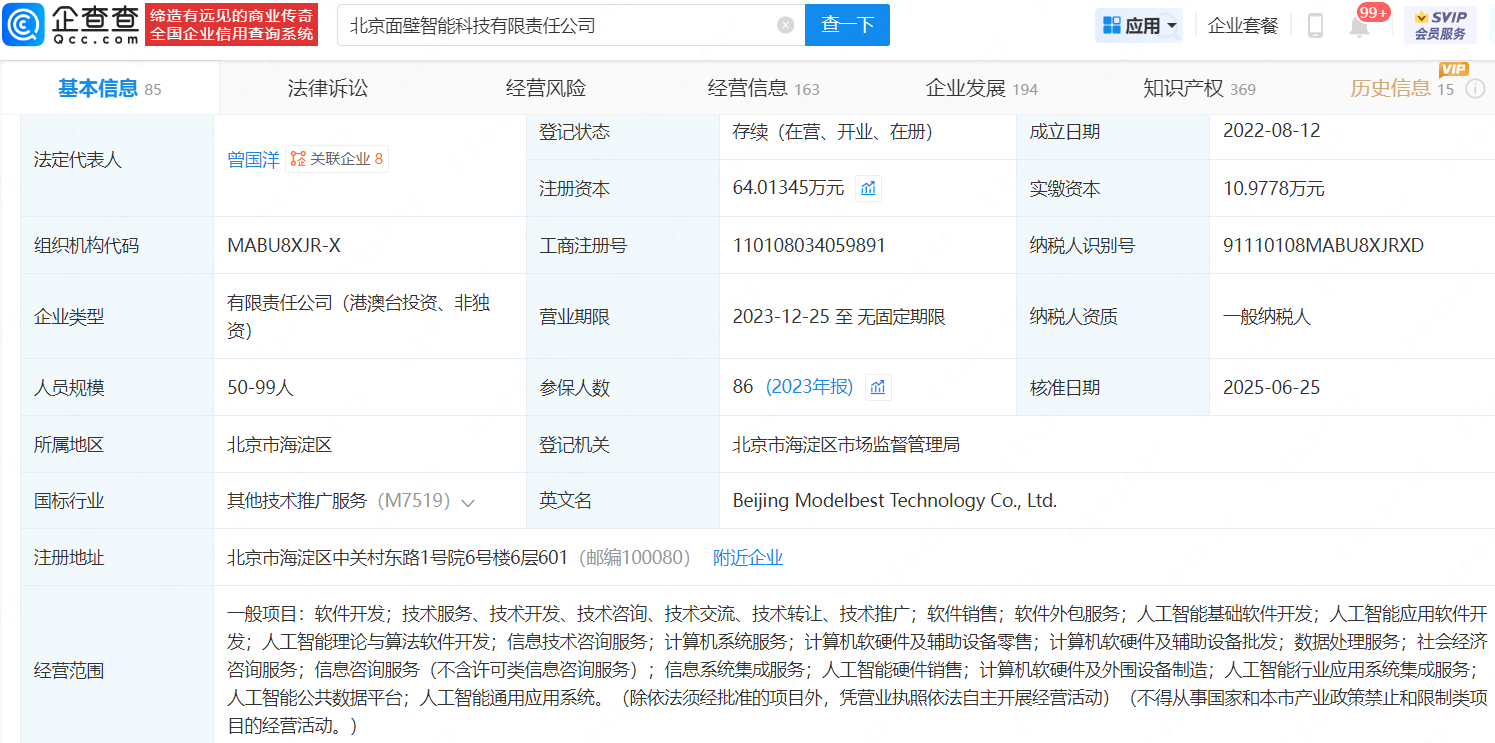Viewport: 1495px width, 743px height.
Task: Click info icon beside 历史信息
Action: [1475, 89]
